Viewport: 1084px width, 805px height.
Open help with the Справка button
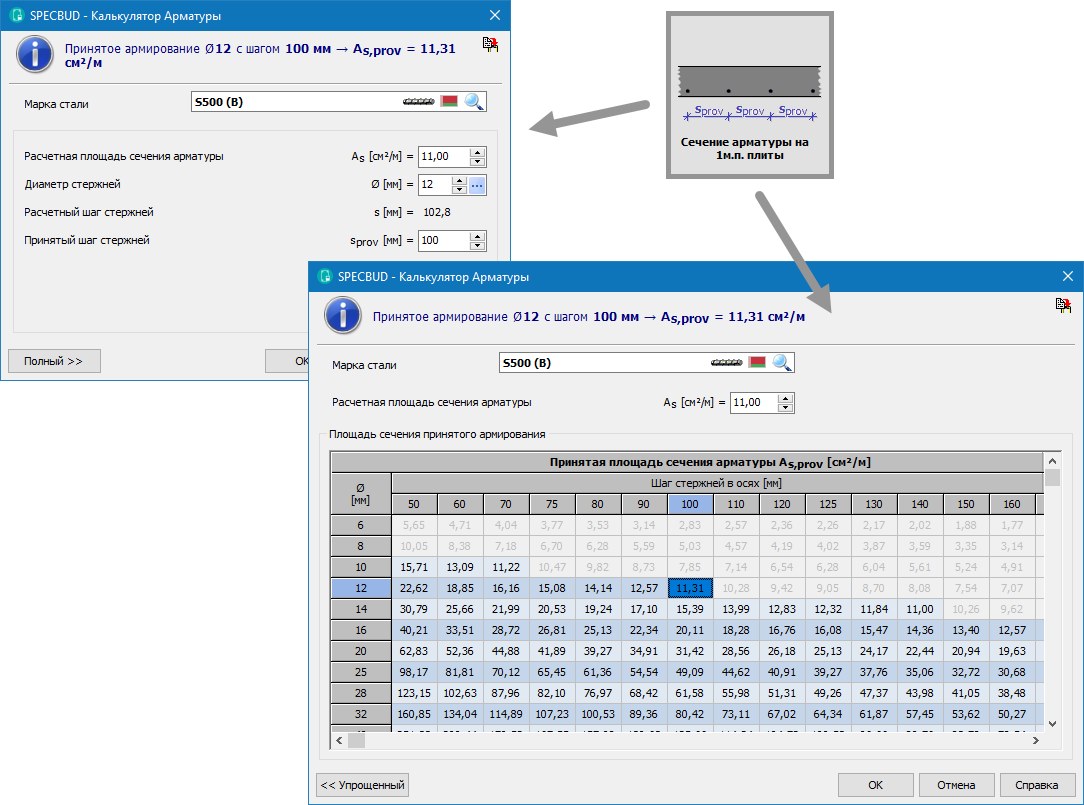coord(1037,785)
